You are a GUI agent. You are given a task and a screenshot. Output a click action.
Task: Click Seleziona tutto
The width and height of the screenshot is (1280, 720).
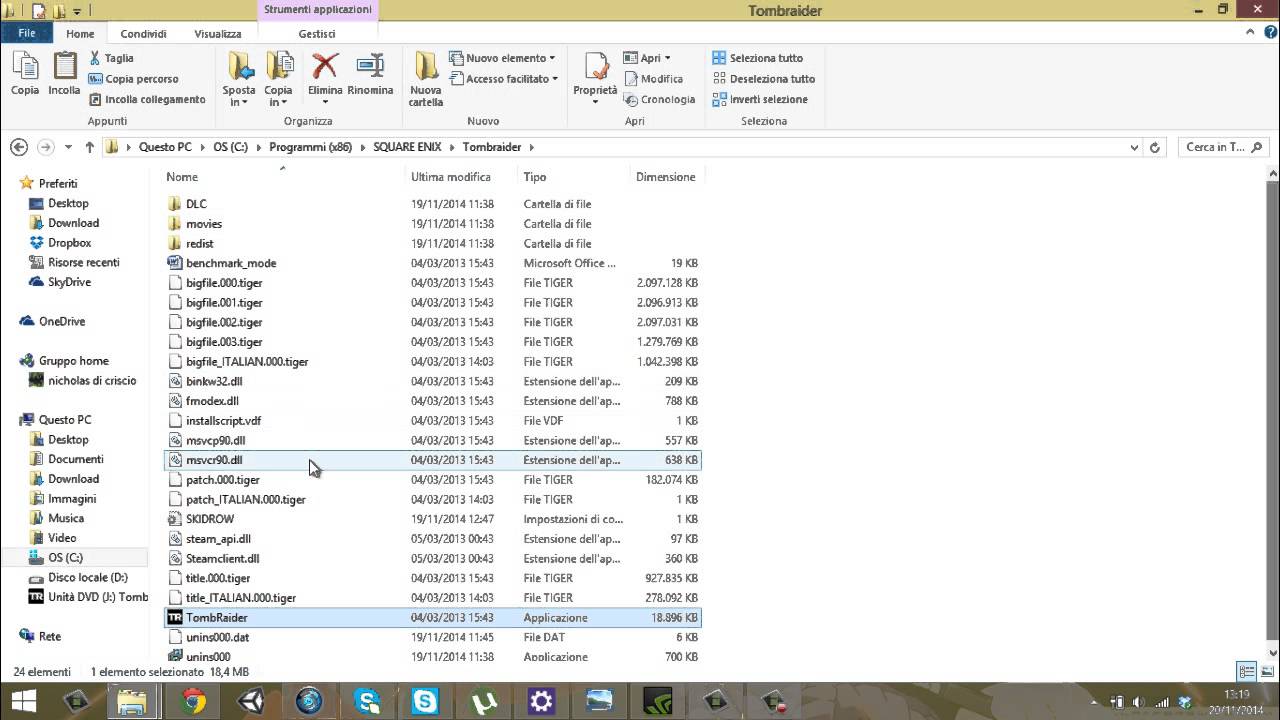pyautogui.click(x=758, y=58)
